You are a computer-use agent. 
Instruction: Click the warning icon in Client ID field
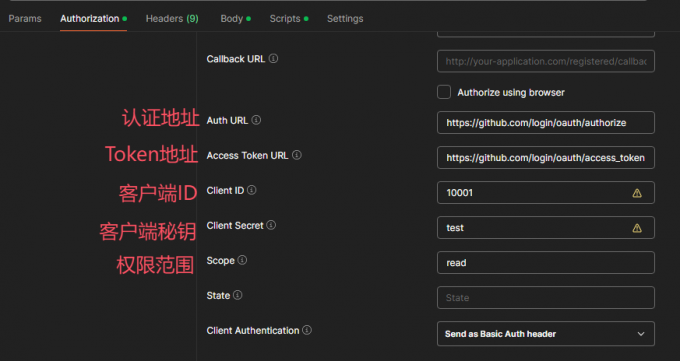[x=637, y=193]
